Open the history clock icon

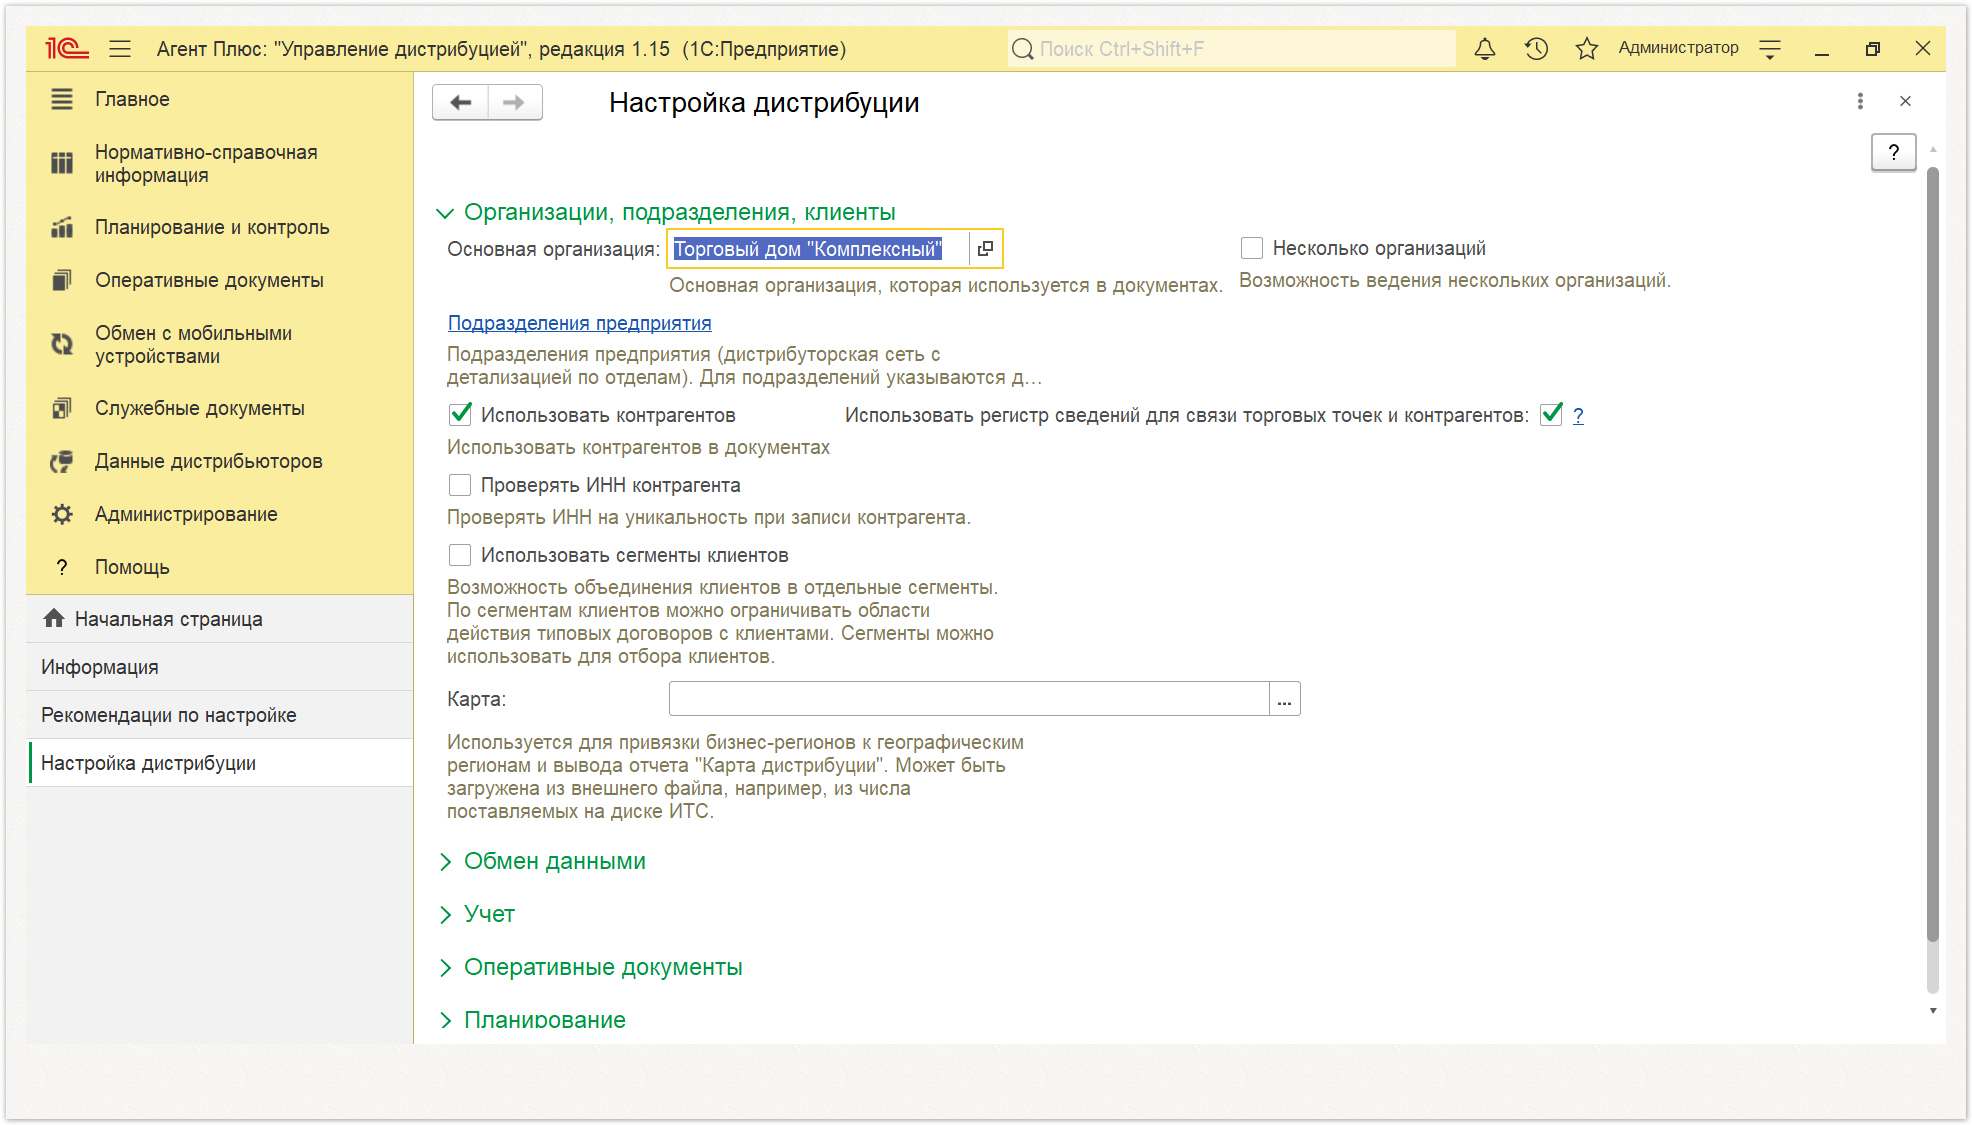pos(1536,48)
